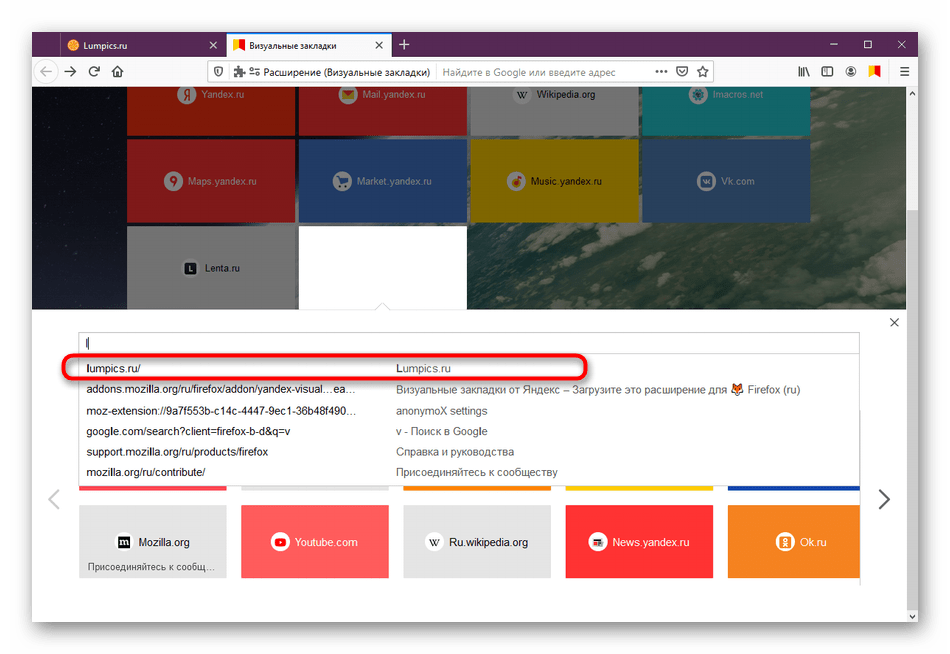Viewport: 950px width, 654px height.
Task: Pick the Ru.wikipedia.org suggested tile
Action: [x=477, y=542]
